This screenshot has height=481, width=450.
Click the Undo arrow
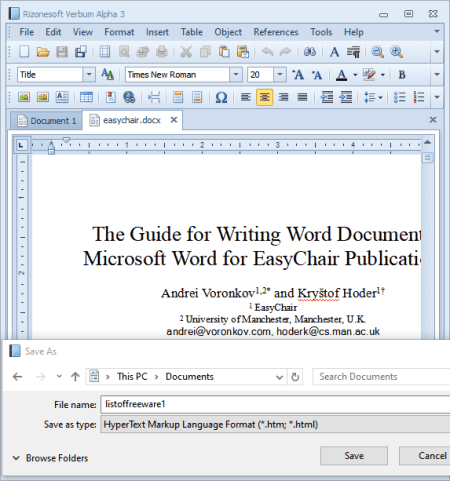point(267,52)
